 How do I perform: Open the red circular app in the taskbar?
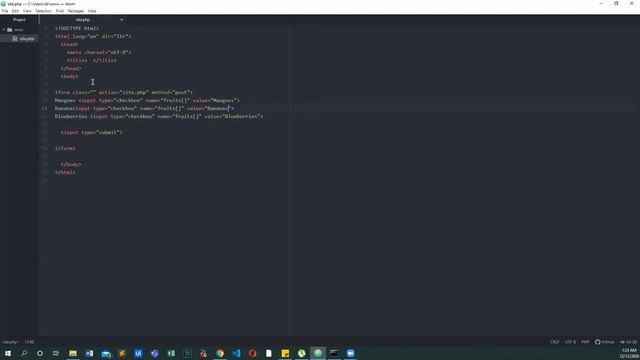coord(253,353)
